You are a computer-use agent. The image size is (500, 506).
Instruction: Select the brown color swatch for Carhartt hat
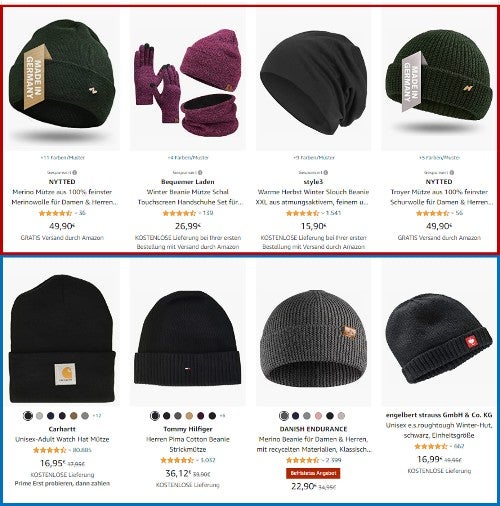tap(74, 416)
